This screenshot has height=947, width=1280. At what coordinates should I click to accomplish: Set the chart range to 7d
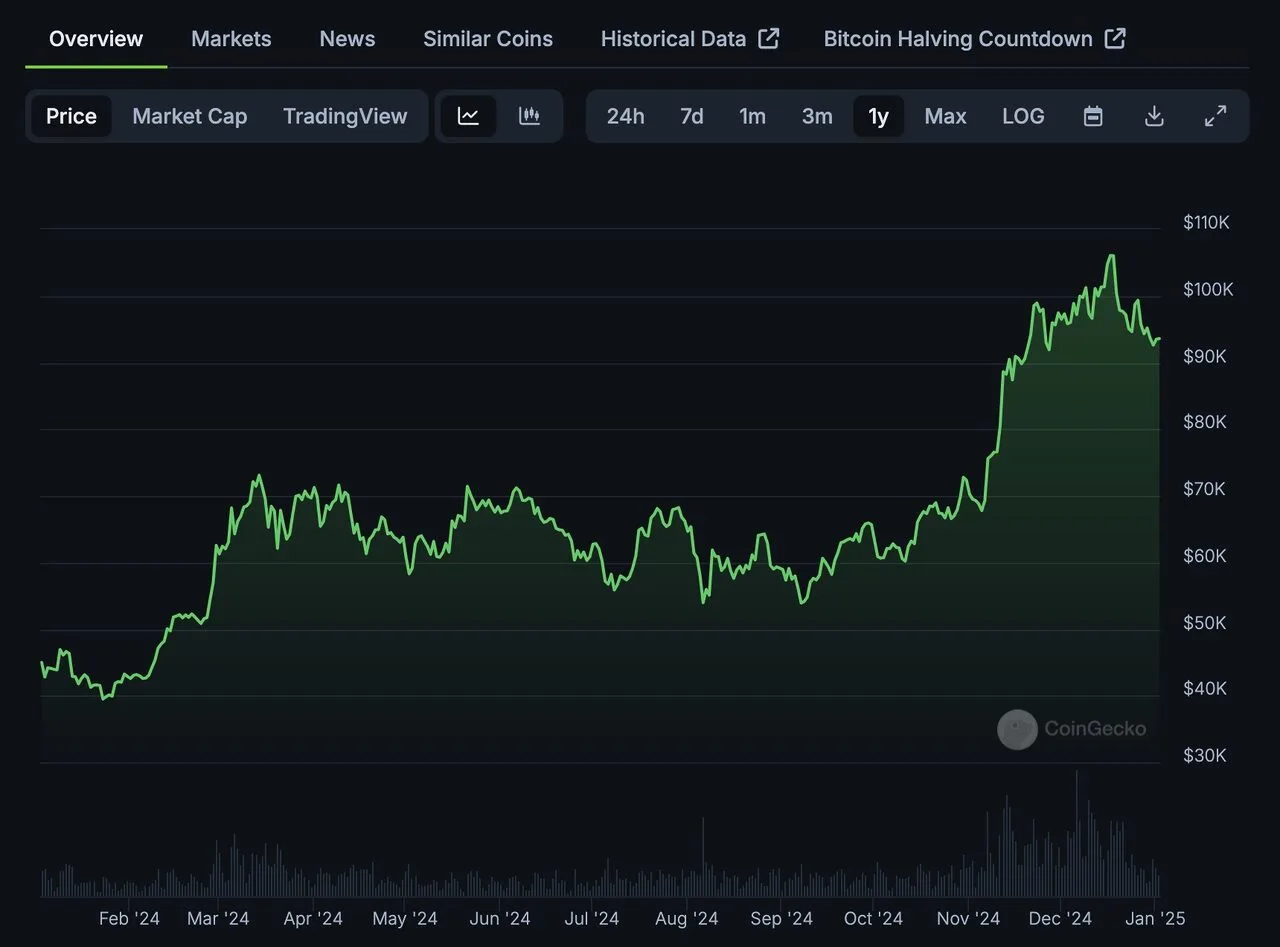(691, 116)
